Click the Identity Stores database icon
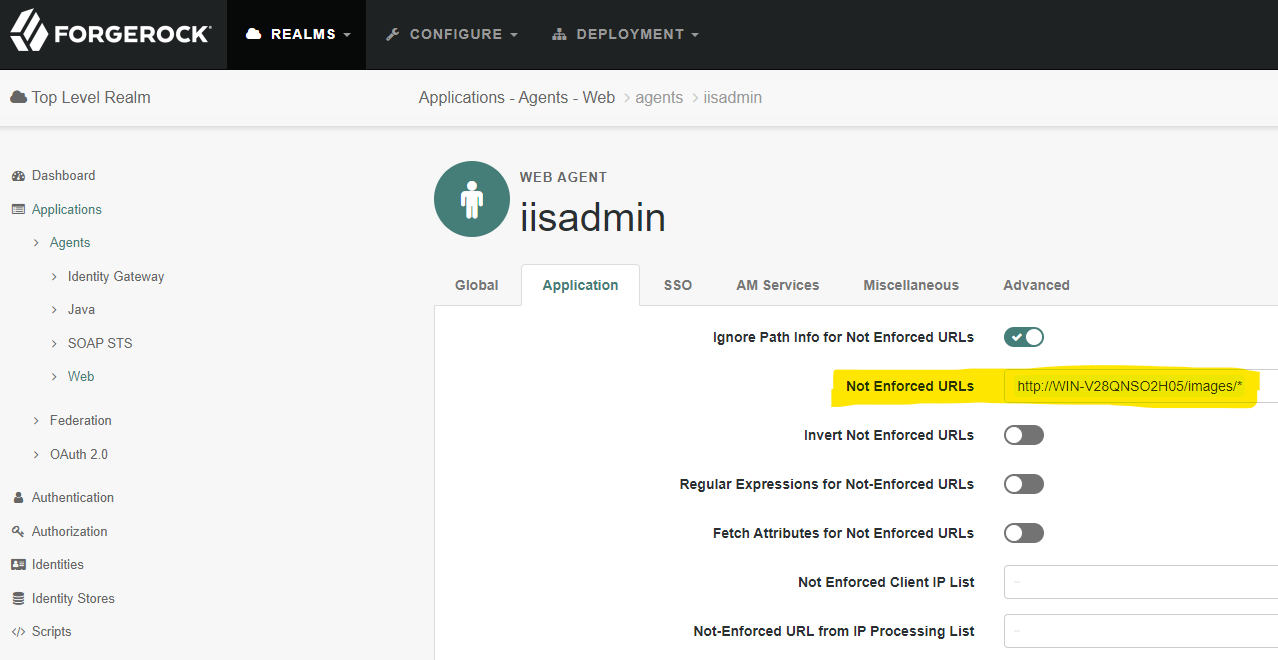 [x=18, y=599]
